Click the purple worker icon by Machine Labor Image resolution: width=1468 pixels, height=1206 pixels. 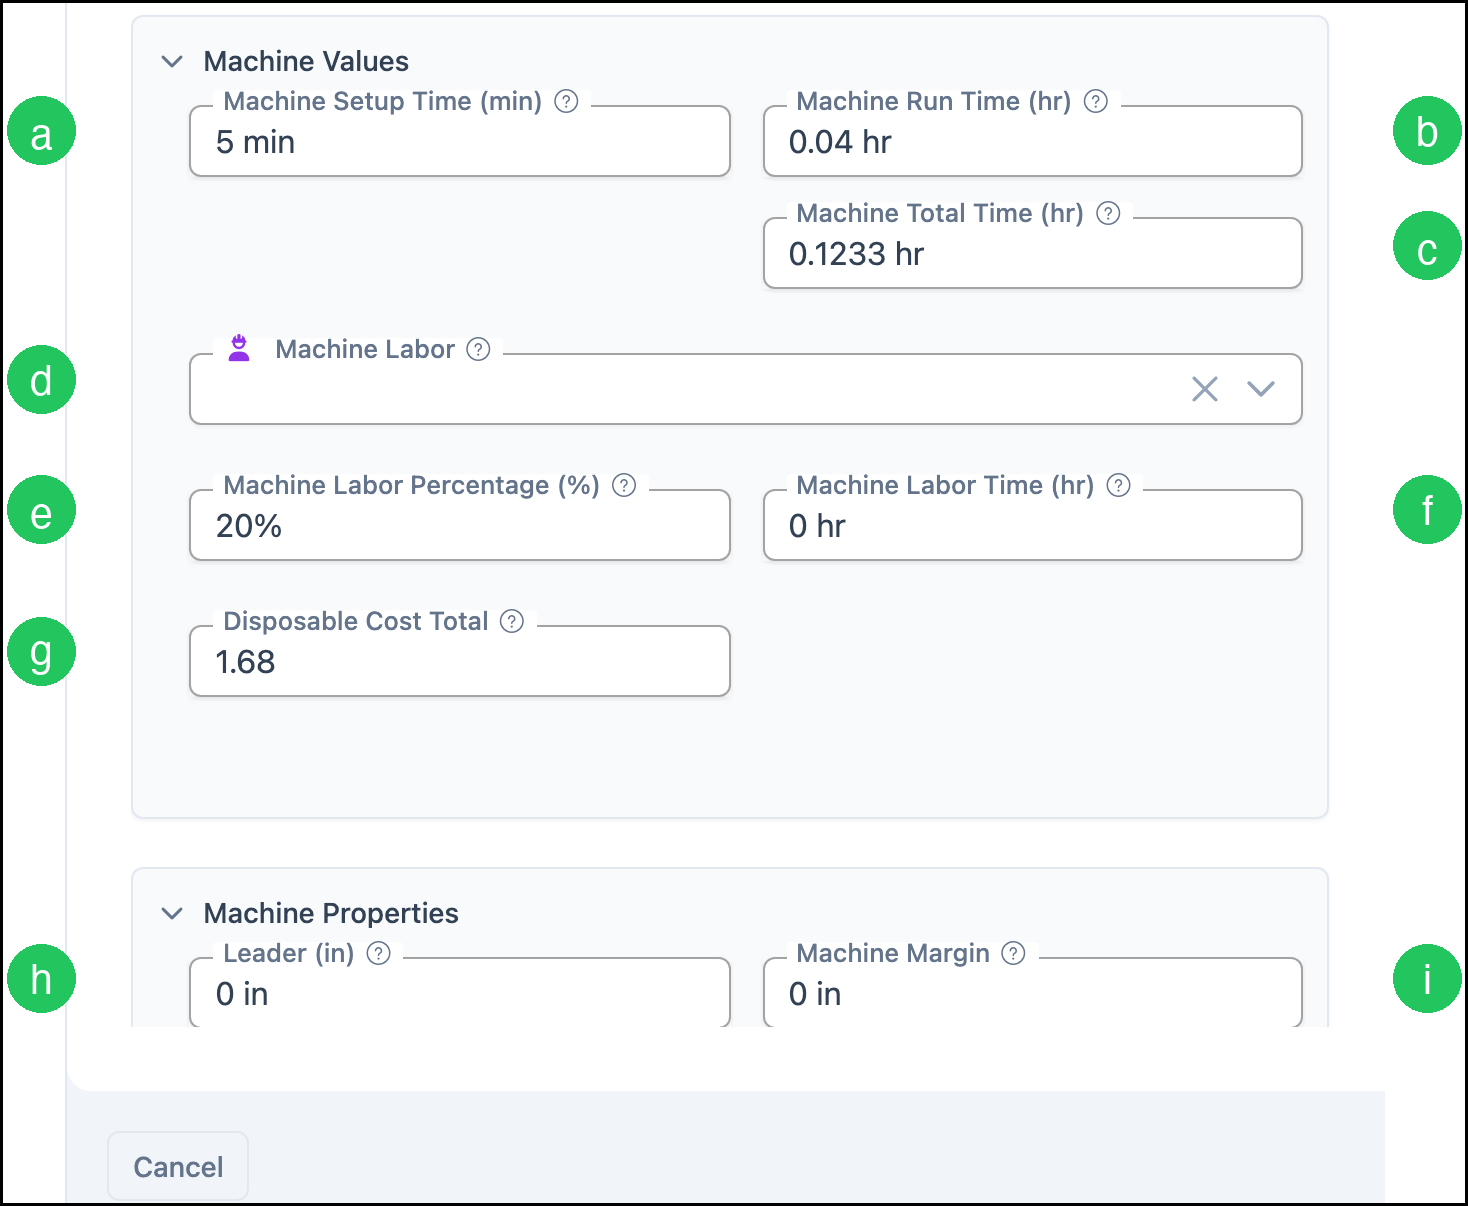(239, 348)
